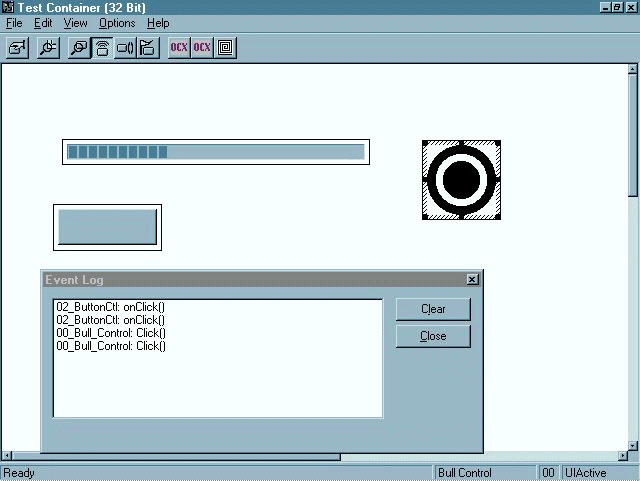
Task: Open the File menu
Action: pyautogui.click(x=14, y=23)
